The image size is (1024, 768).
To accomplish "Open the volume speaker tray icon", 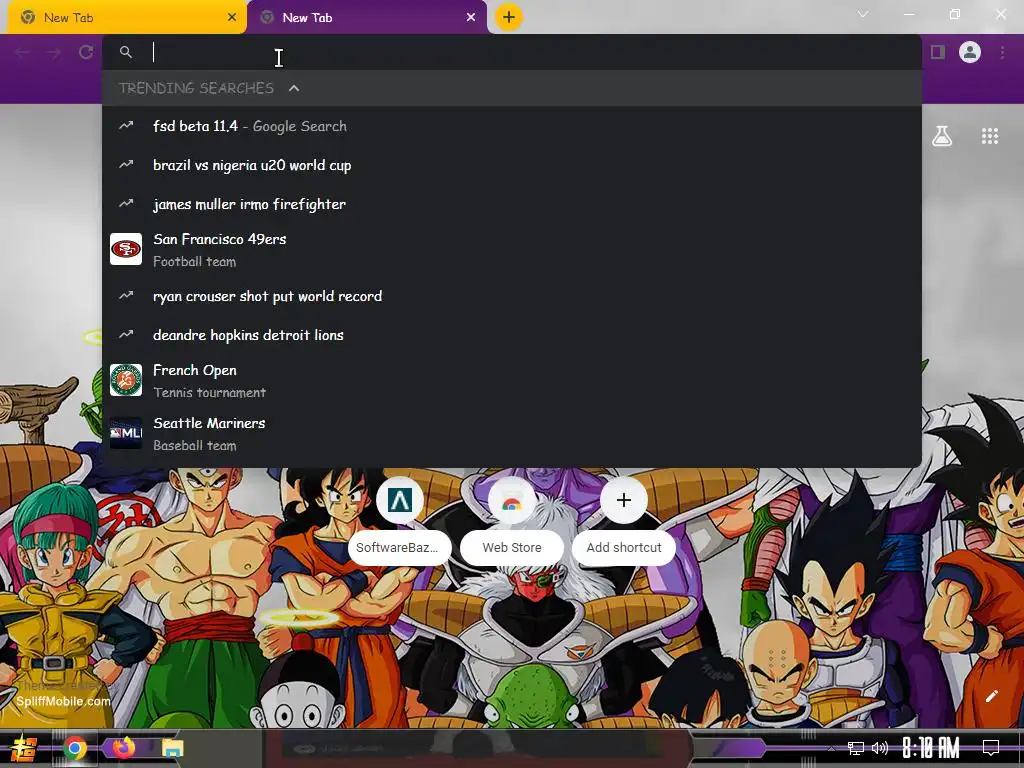I will 880,748.
